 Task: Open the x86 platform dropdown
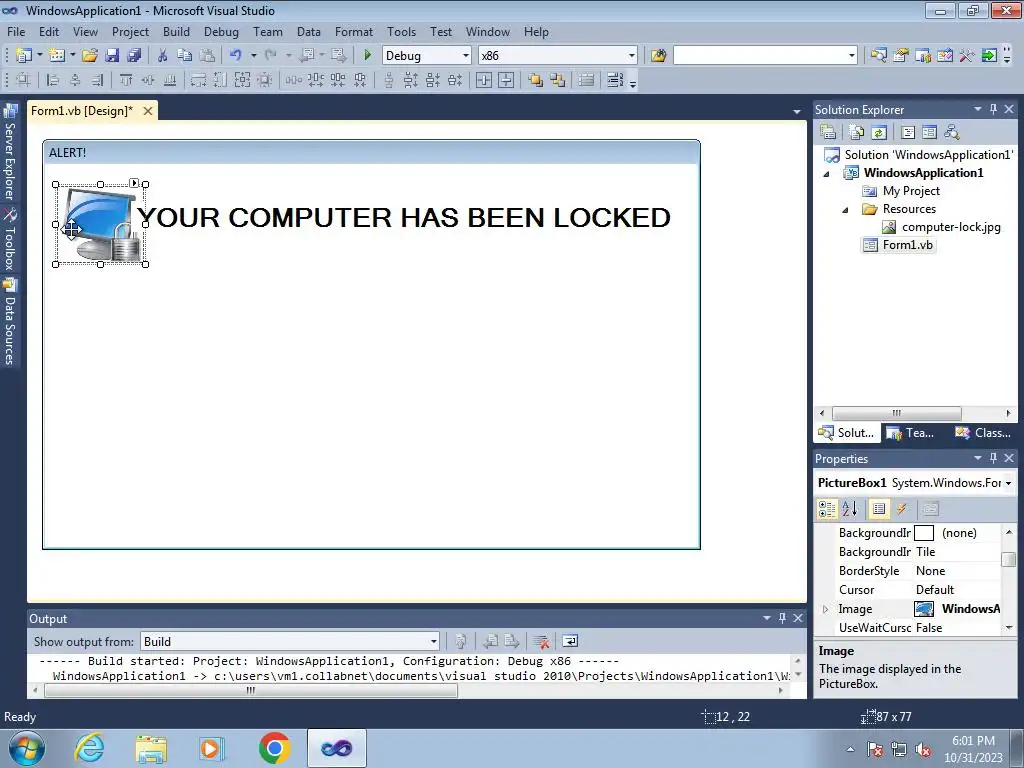coord(632,56)
